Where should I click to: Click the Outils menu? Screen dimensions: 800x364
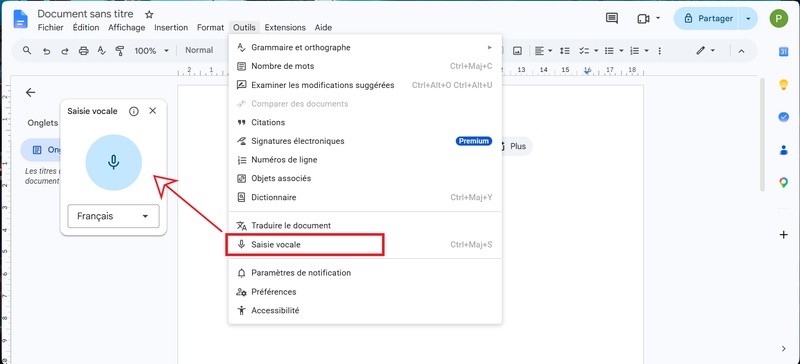(x=244, y=28)
